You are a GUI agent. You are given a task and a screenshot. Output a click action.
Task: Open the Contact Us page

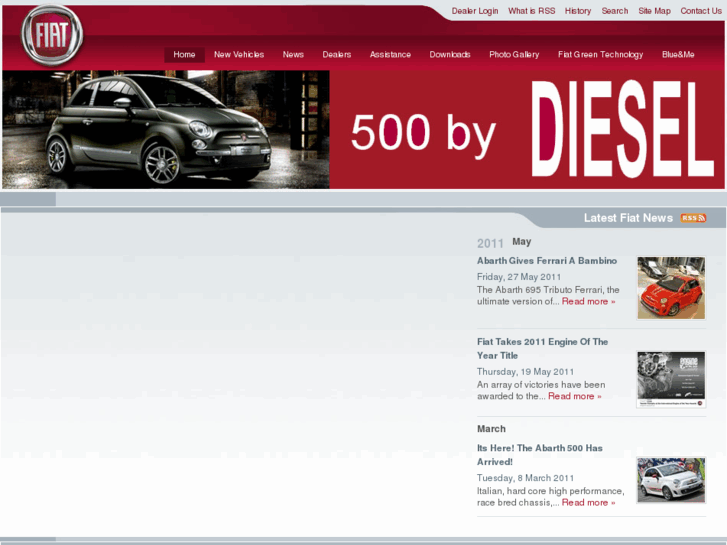point(701,11)
